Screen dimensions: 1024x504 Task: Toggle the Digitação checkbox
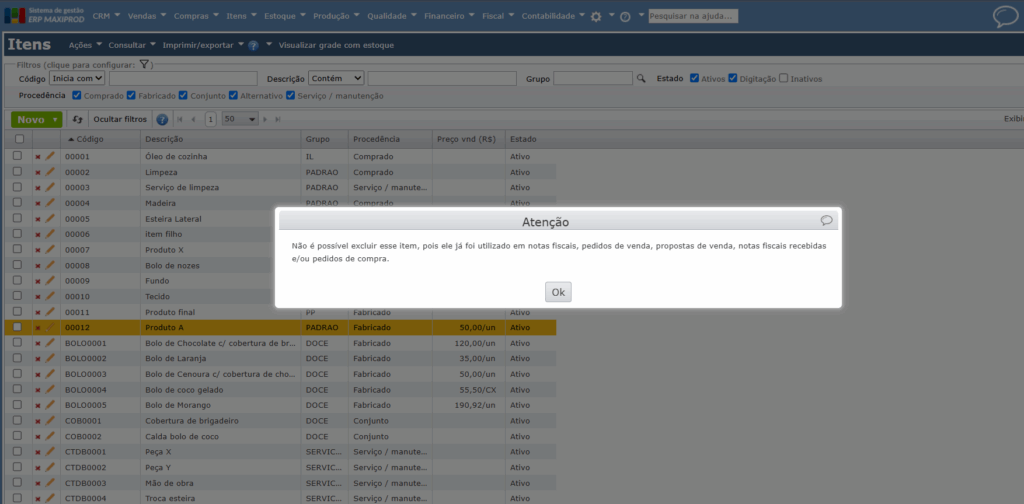tap(733, 78)
